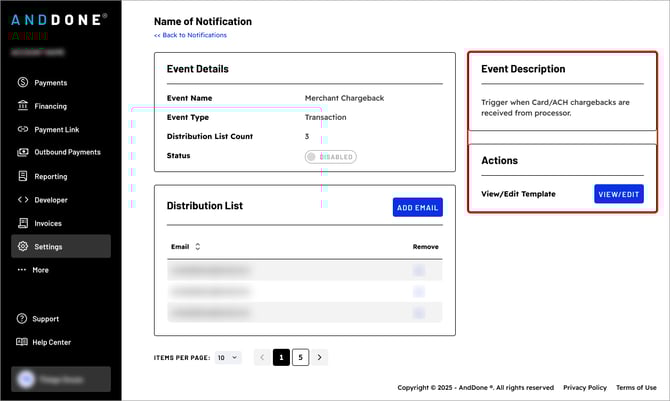This screenshot has width=670, height=401.
Task: Toggle the Disabled status switch
Action: pyautogui.click(x=331, y=157)
